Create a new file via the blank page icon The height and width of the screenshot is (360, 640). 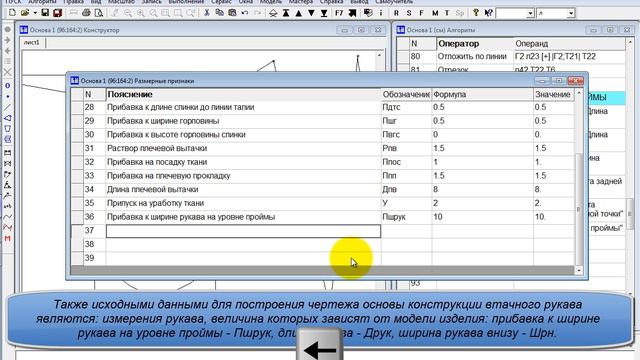coord(12,13)
